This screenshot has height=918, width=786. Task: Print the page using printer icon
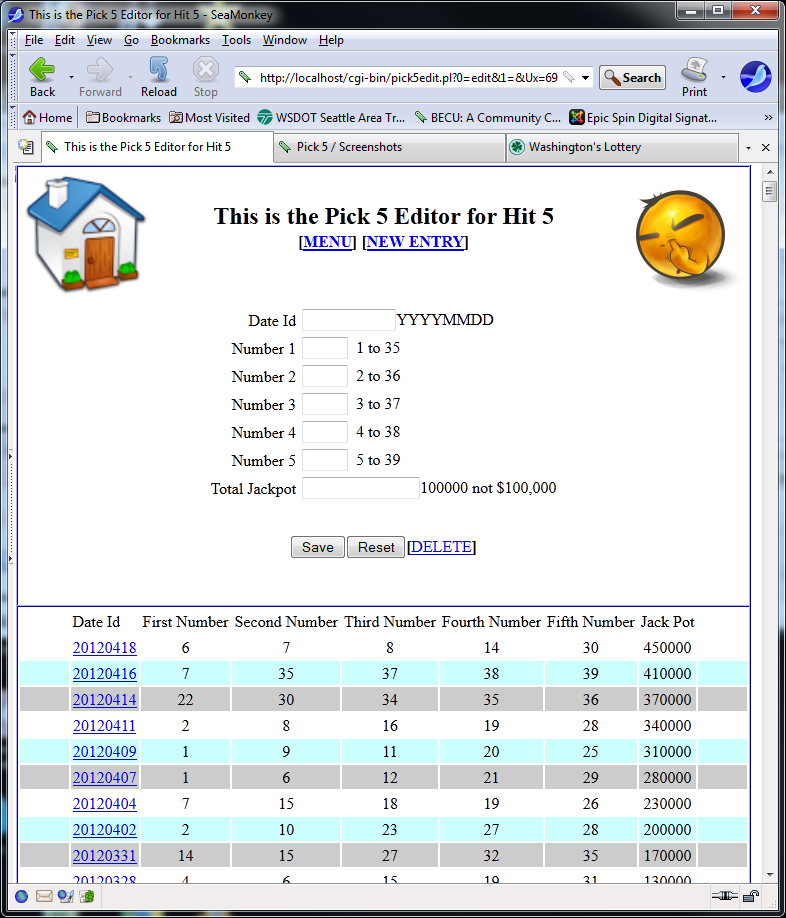[695, 77]
